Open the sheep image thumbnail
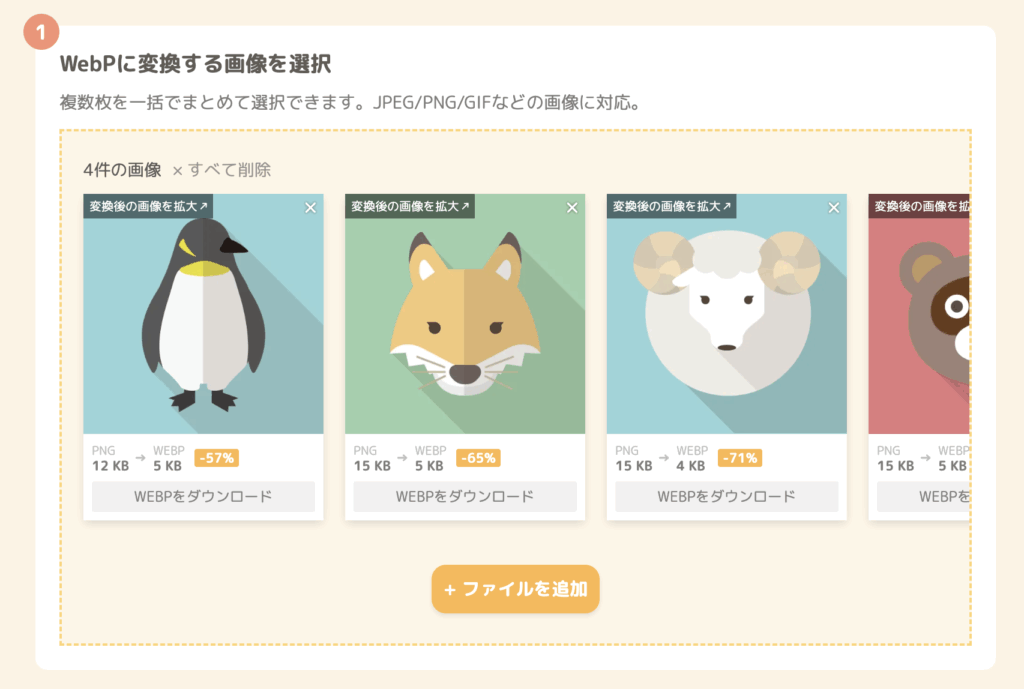This screenshot has height=689, width=1024. click(727, 313)
